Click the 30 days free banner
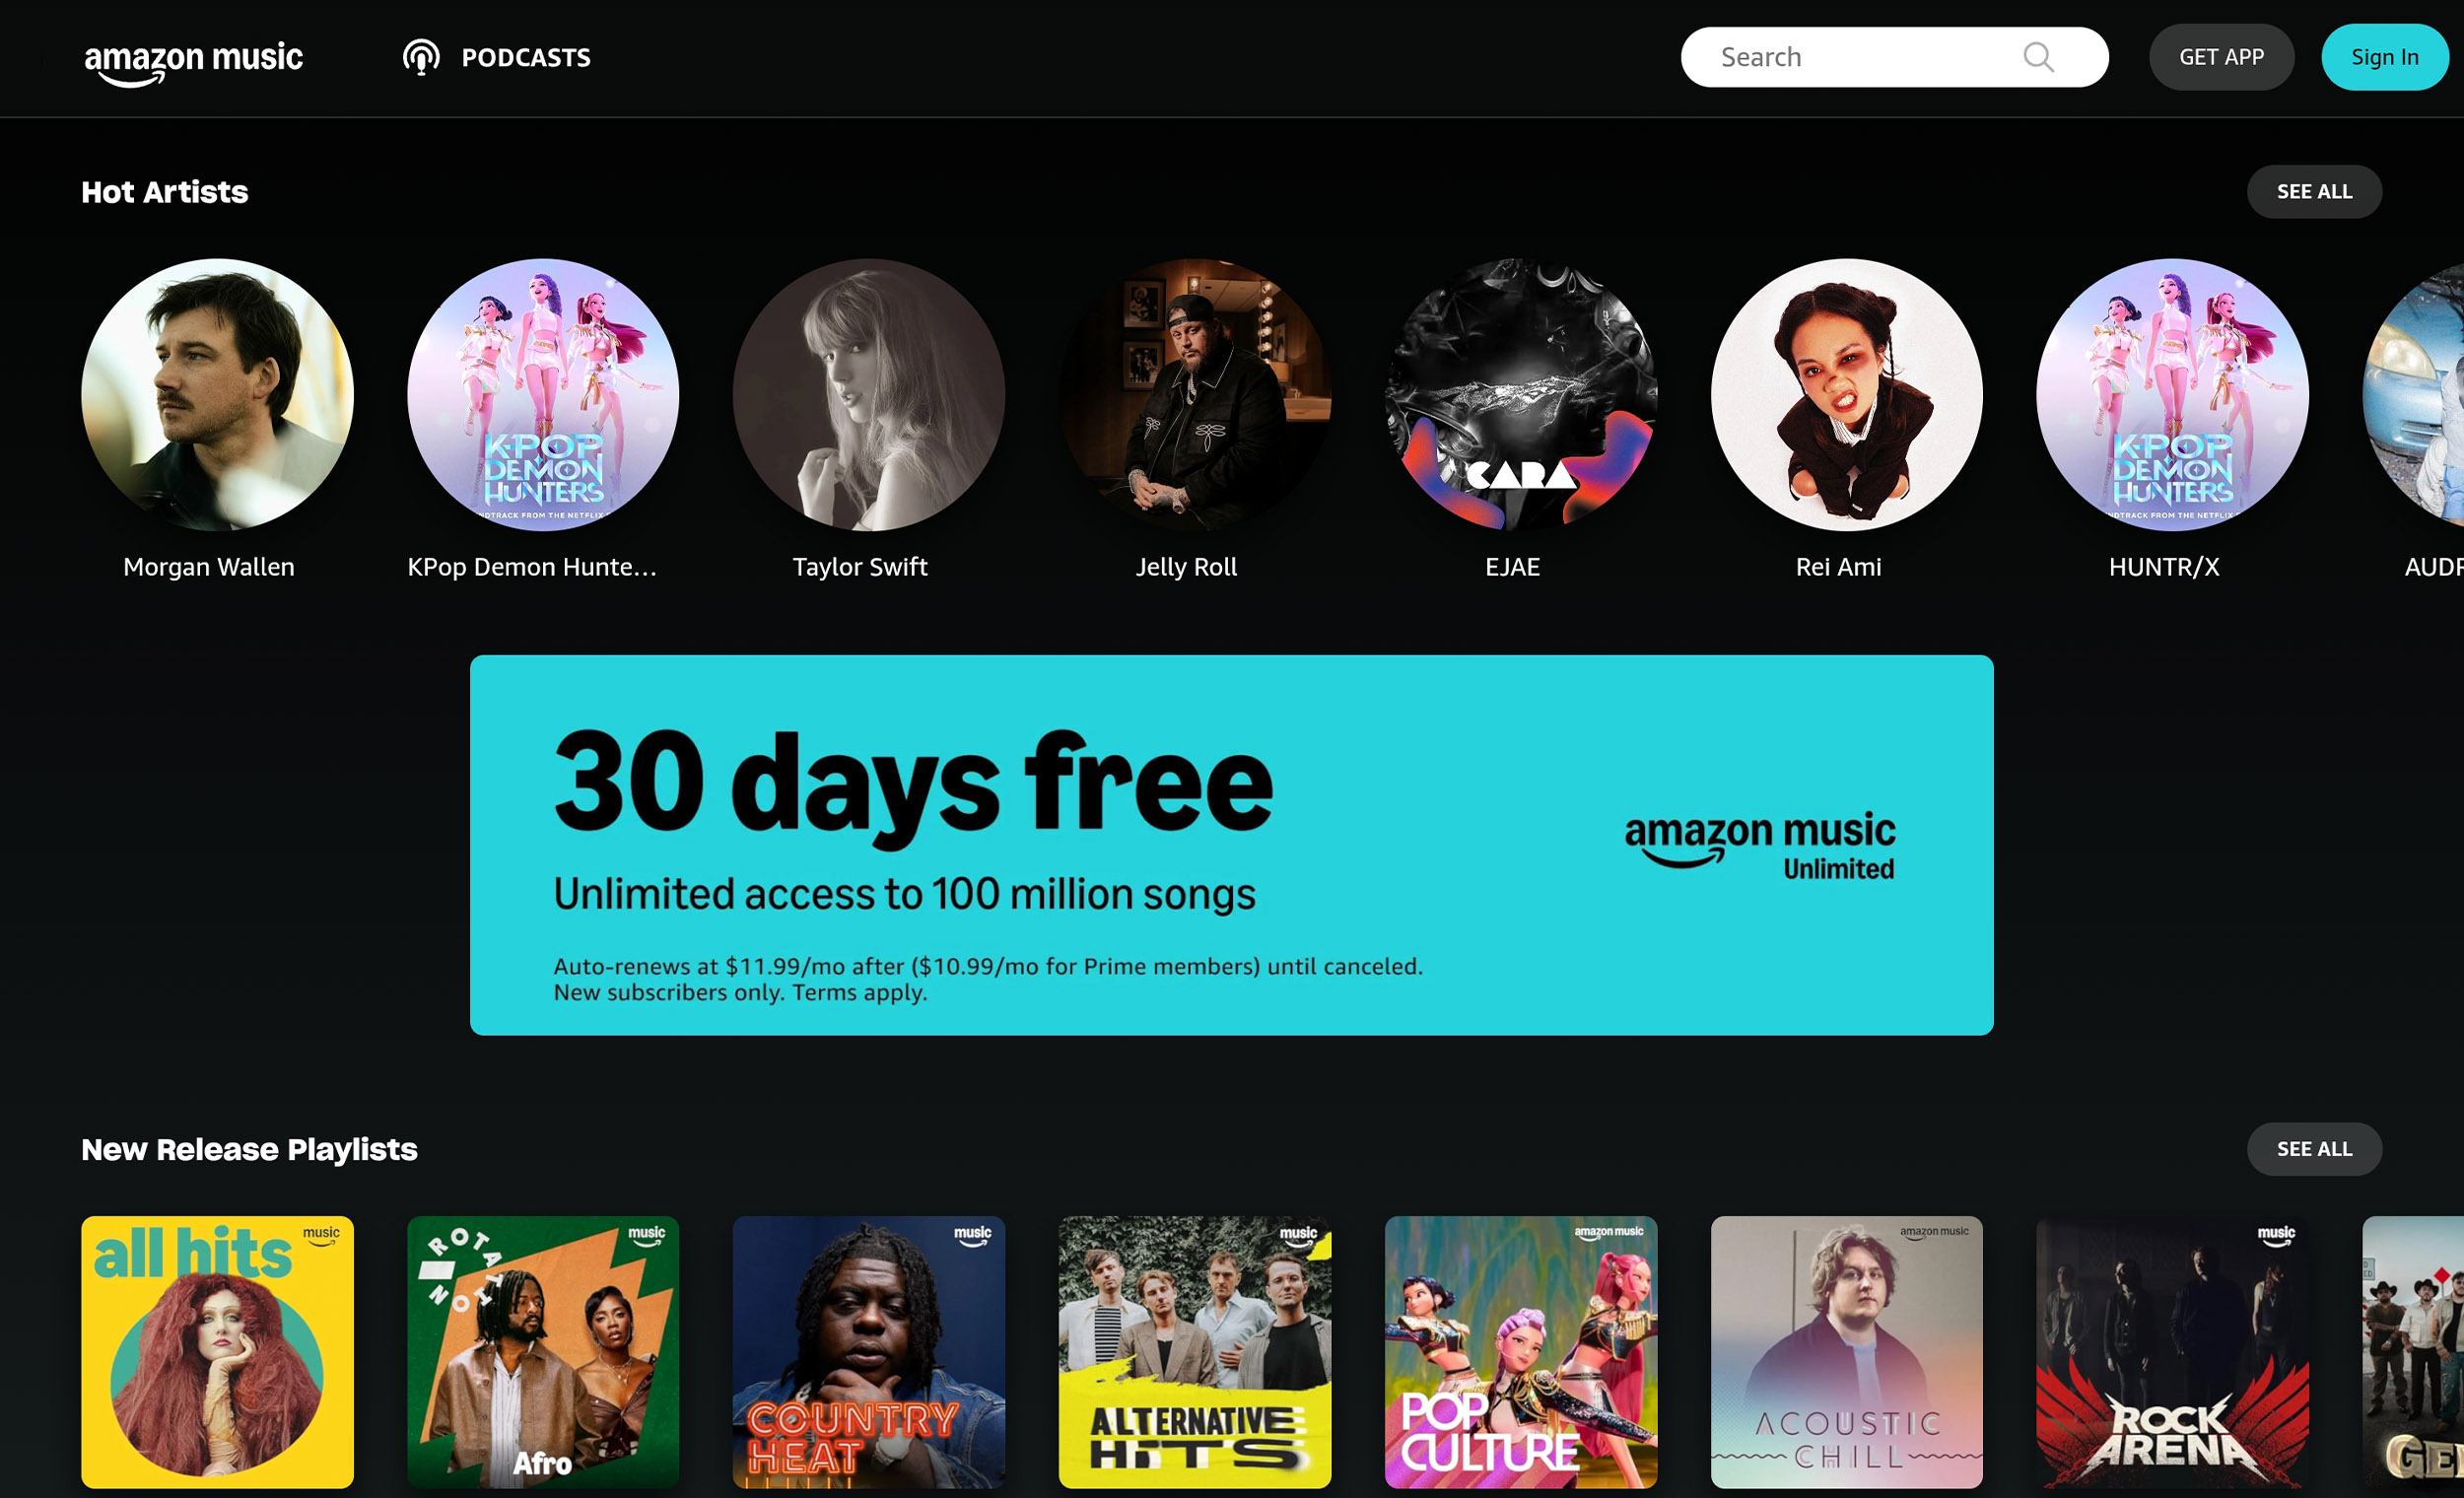2464x1498 pixels. tap(1231, 844)
